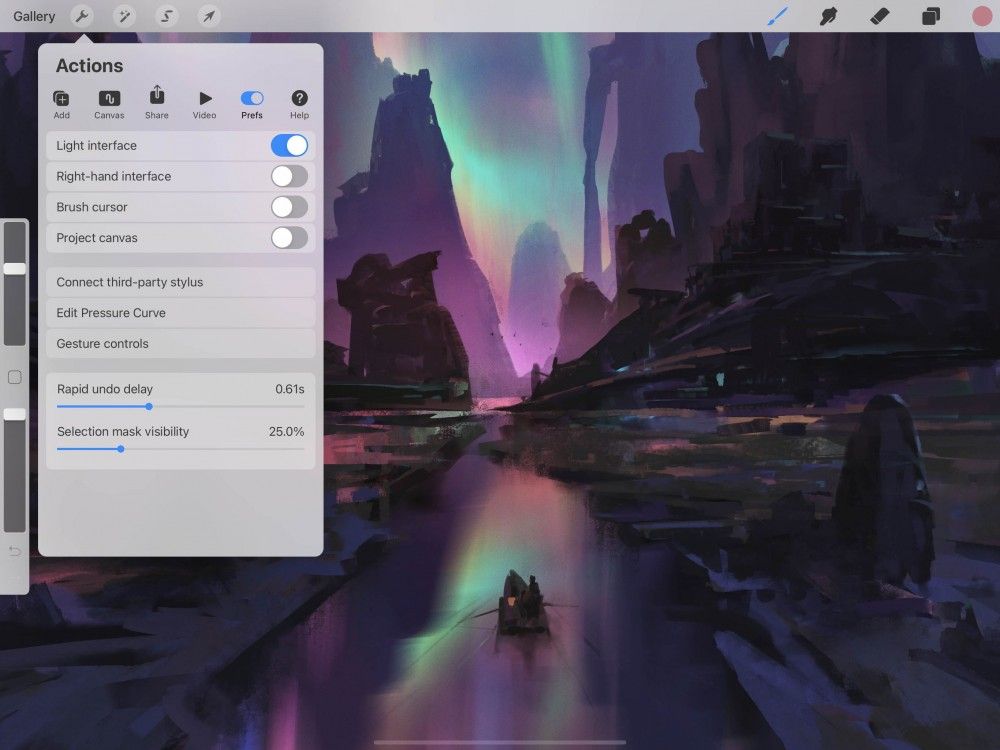This screenshot has width=1000, height=750.
Task: Turn on the Brush cursor setting
Action: pos(290,207)
